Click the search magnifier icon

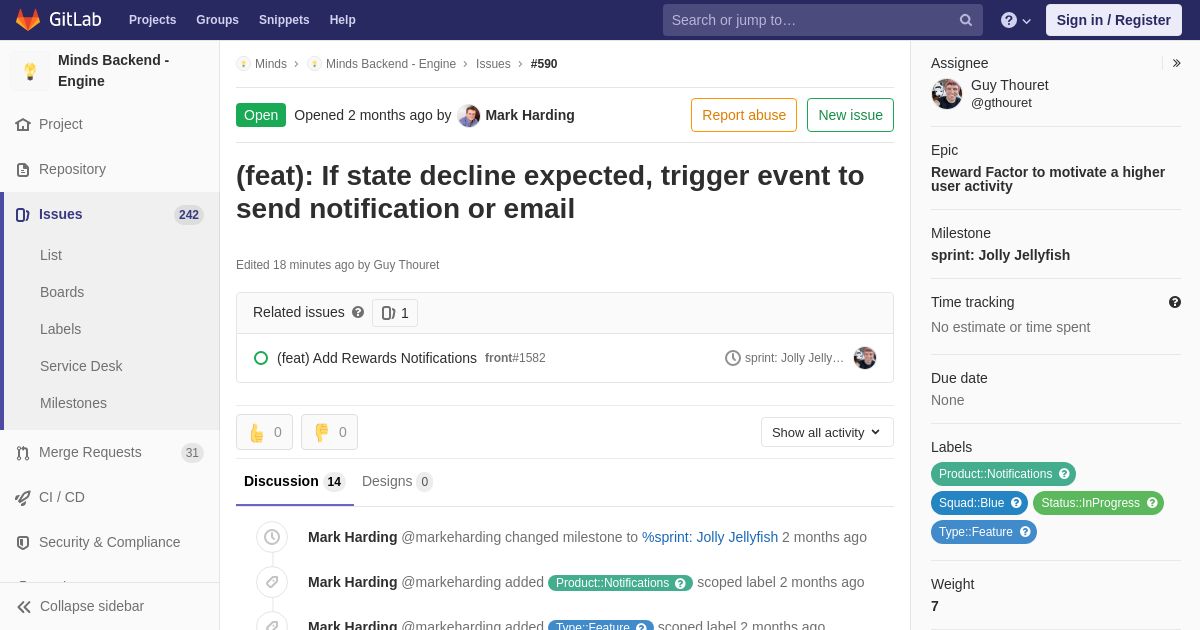[966, 20]
